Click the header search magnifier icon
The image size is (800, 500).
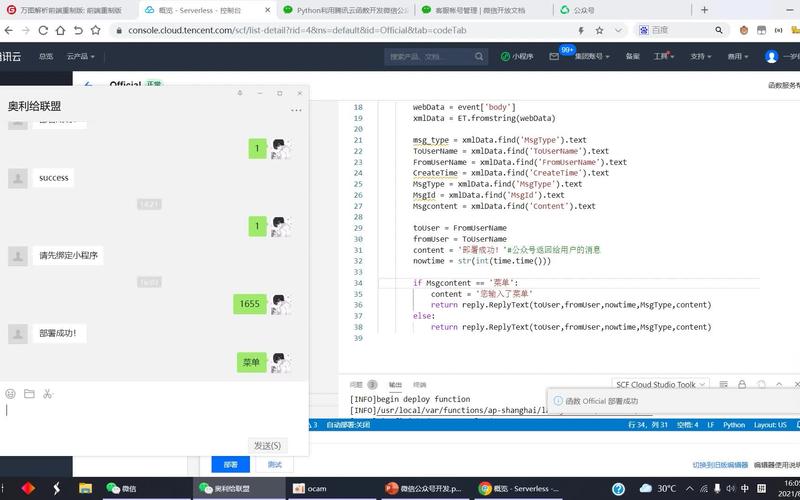point(479,57)
